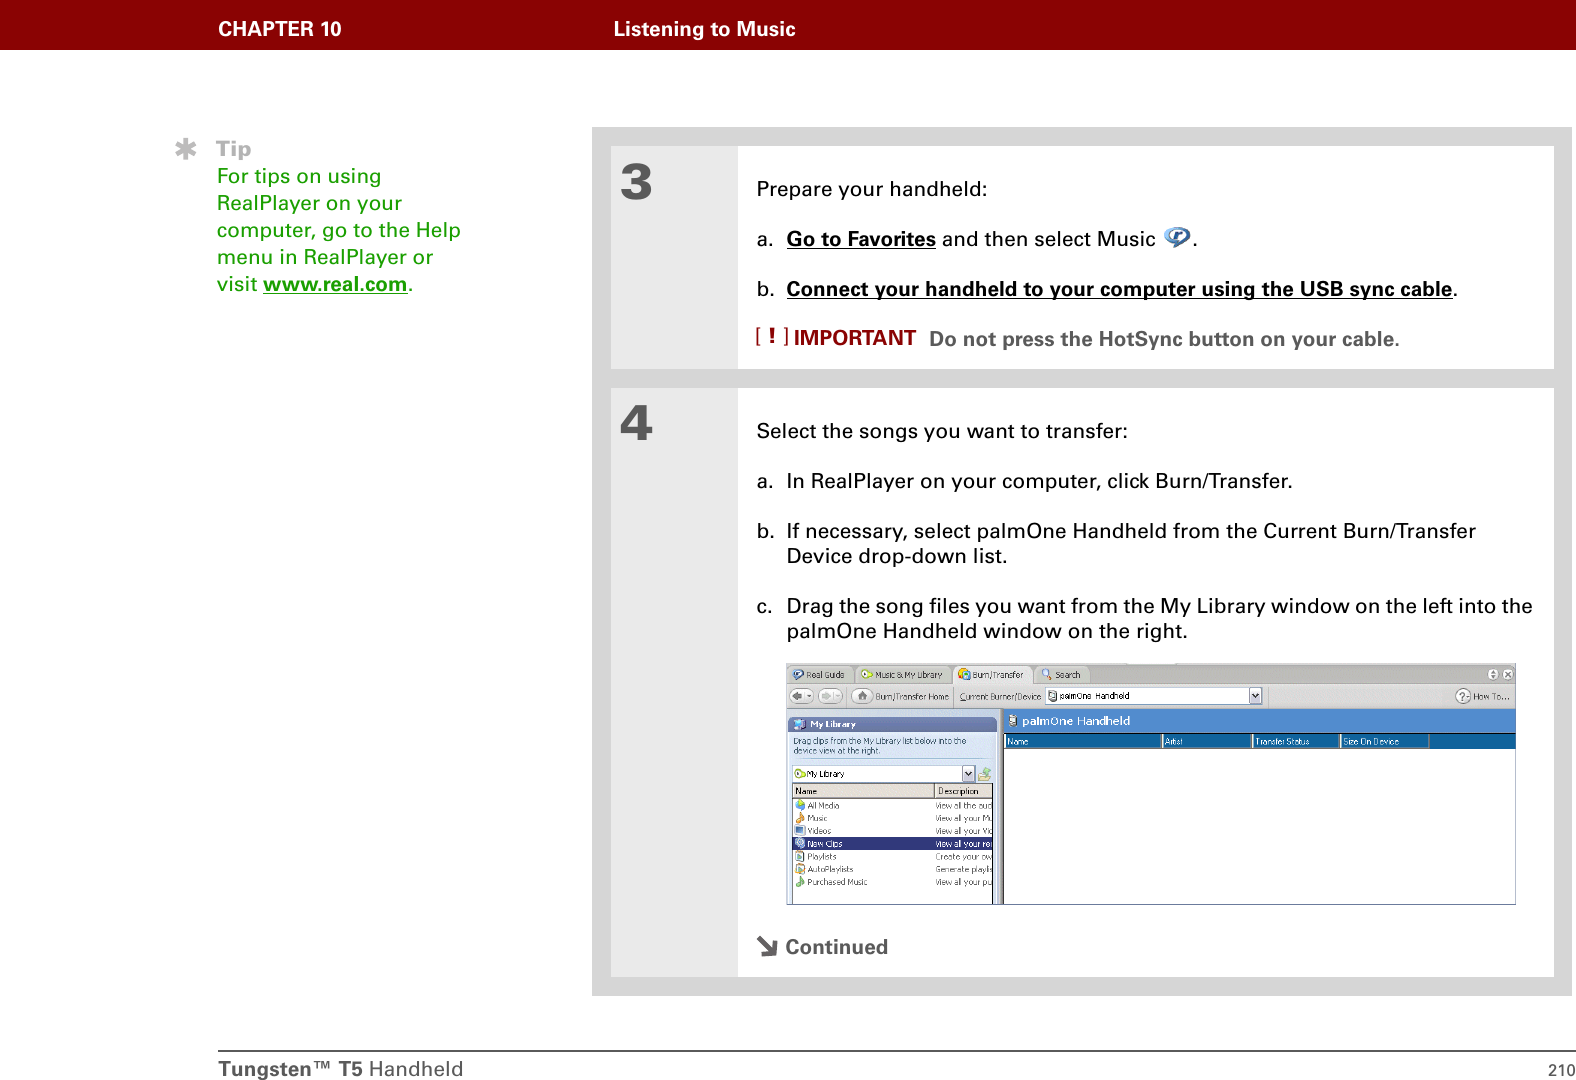This screenshot has height=1080, width=1576.
Task: Open the How To help button
Action: click(x=1483, y=696)
